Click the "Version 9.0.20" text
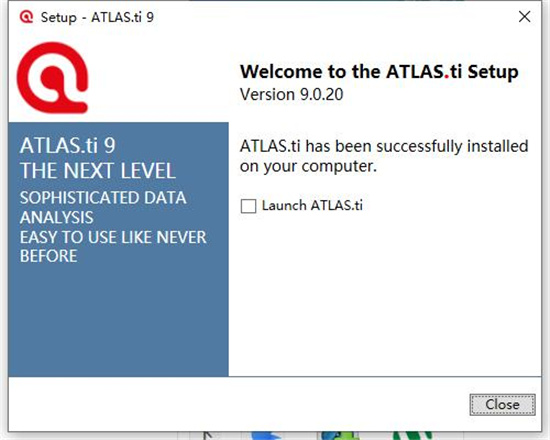Image resolution: width=550 pixels, height=440 pixels. point(291,94)
